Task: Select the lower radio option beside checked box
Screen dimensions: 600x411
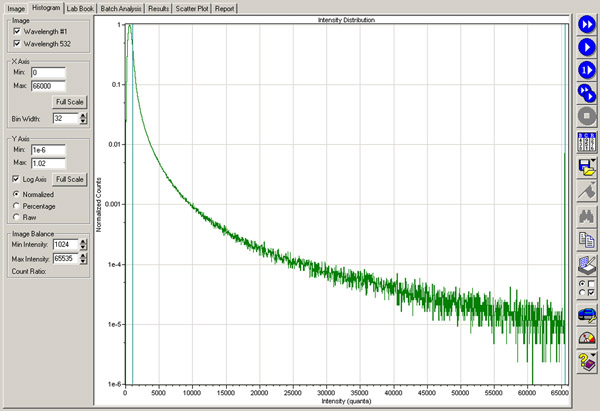Action: click(x=582, y=292)
